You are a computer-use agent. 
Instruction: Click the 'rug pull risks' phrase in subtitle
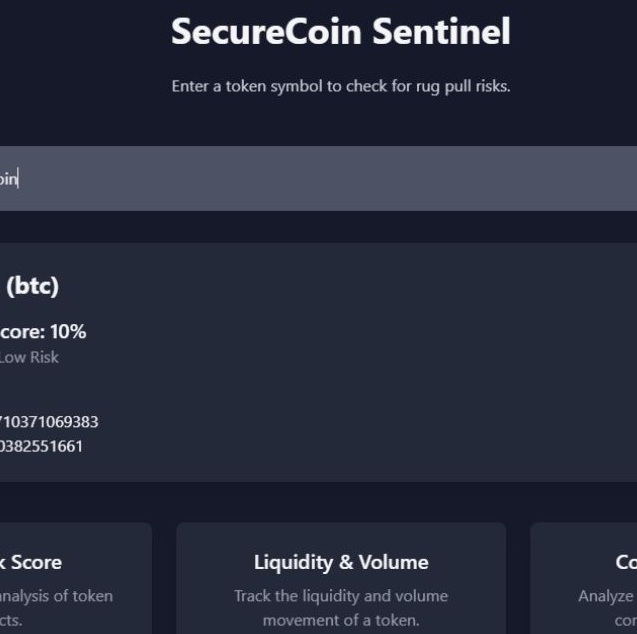click(464, 86)
